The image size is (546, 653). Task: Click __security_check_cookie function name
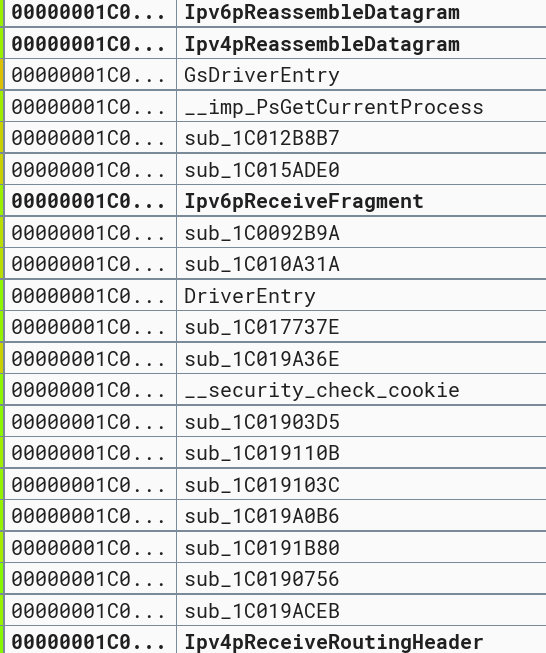coord(322,390)
